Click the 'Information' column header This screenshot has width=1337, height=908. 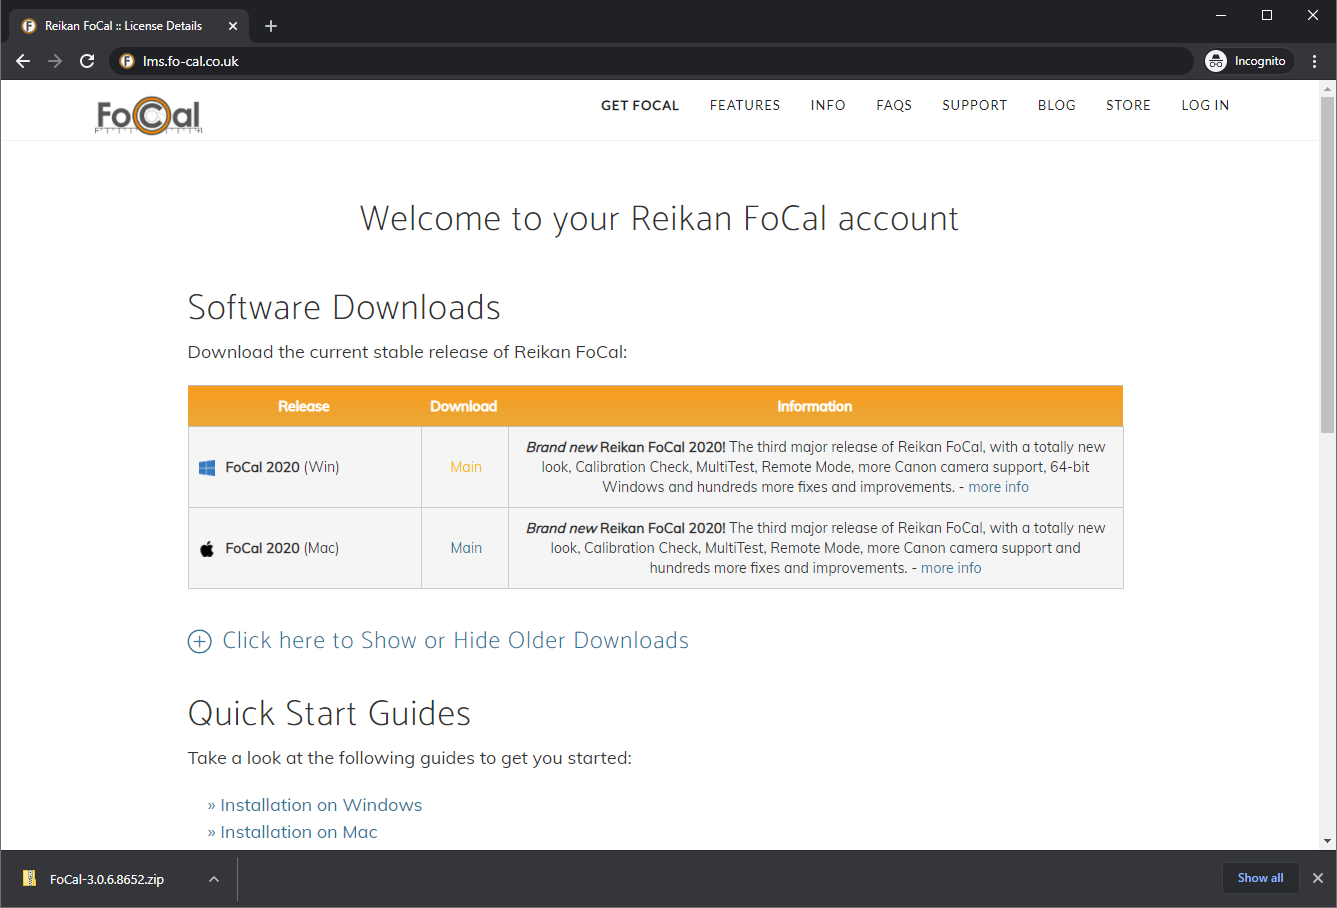[x=815, y=406]
